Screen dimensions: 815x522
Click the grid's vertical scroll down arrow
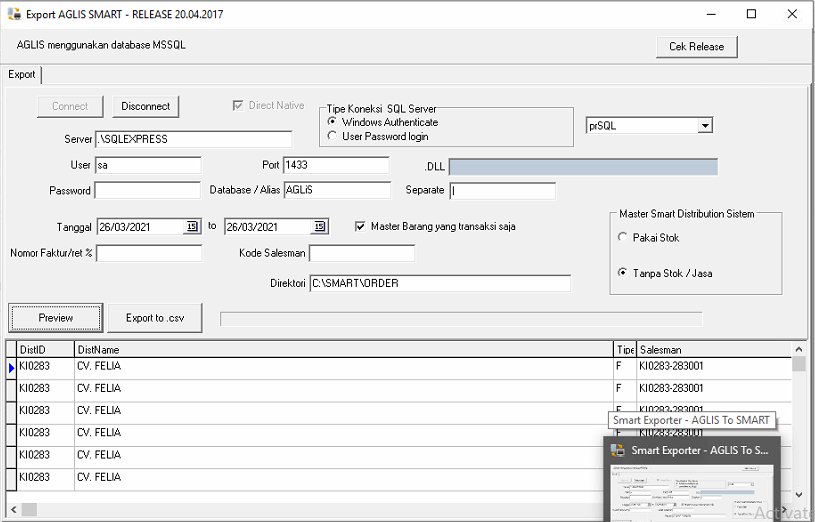point(799,495)
